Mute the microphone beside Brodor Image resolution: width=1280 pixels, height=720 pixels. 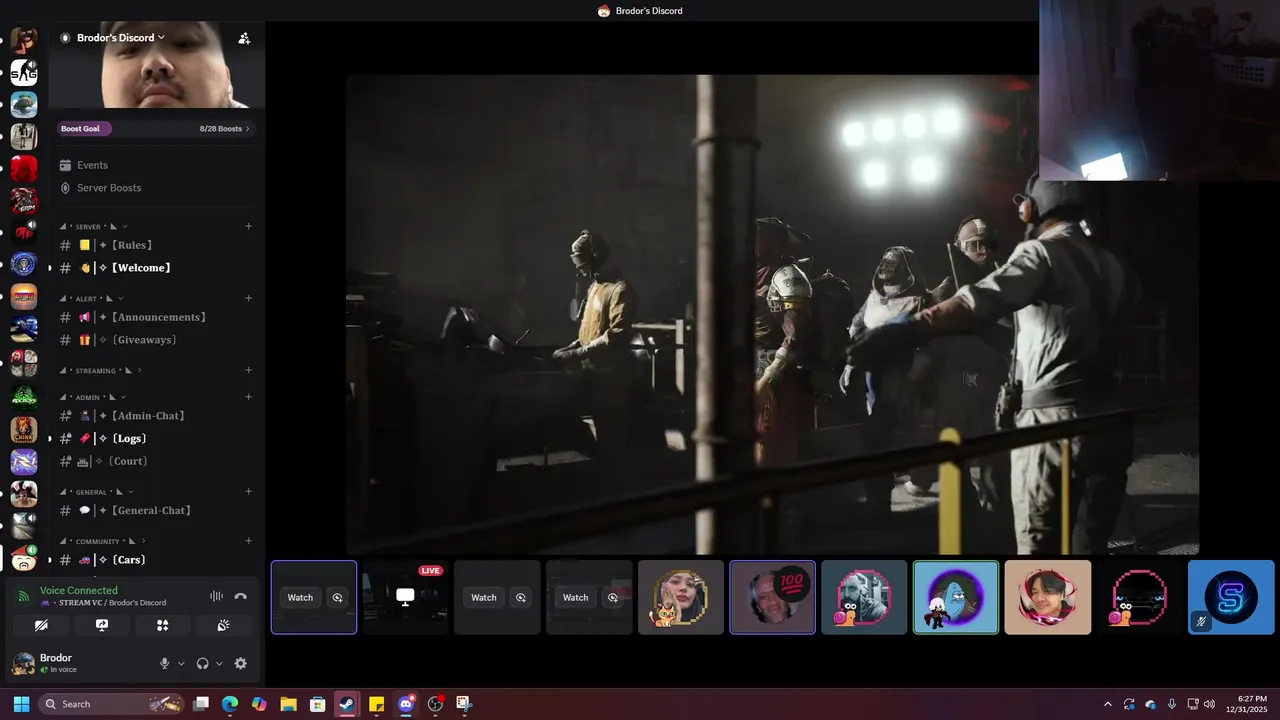(165, 663)
